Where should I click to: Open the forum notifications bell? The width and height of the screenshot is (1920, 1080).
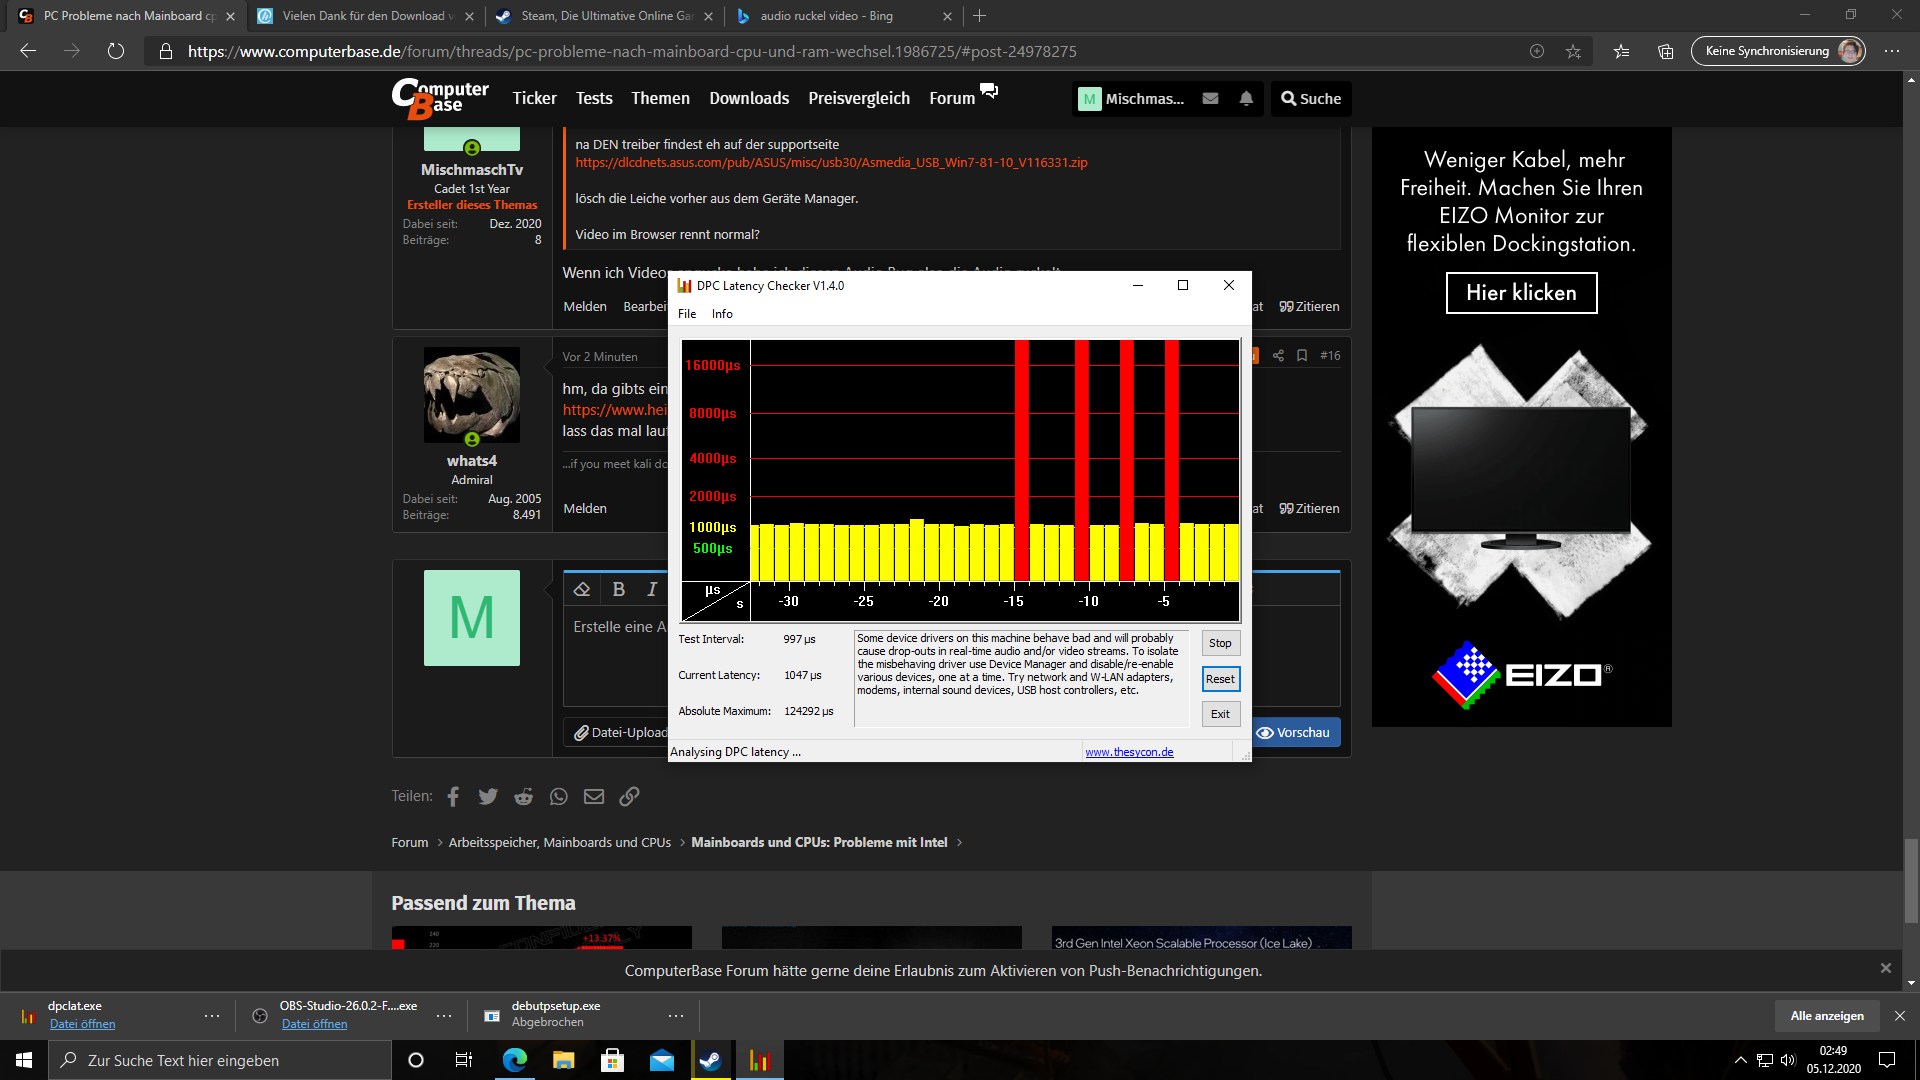1246,98
